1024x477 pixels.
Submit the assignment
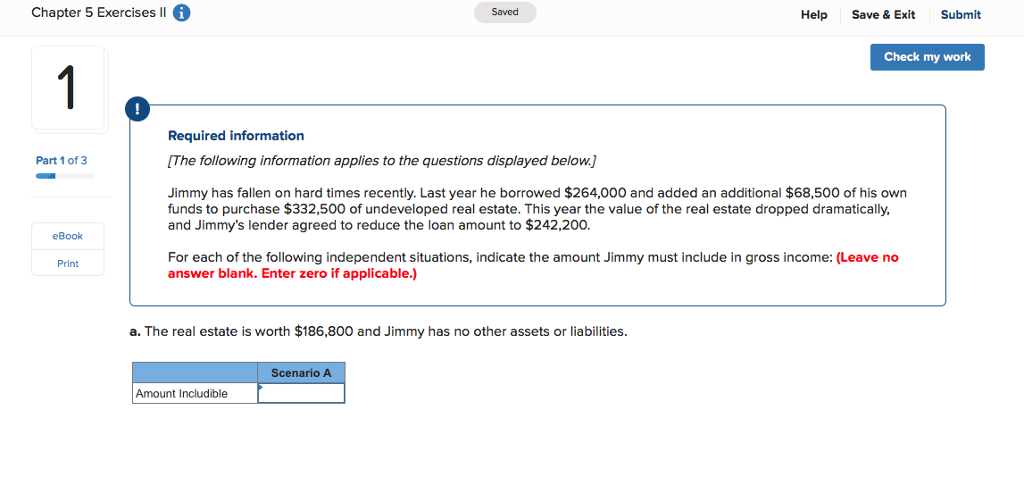(x=960, y=15)
